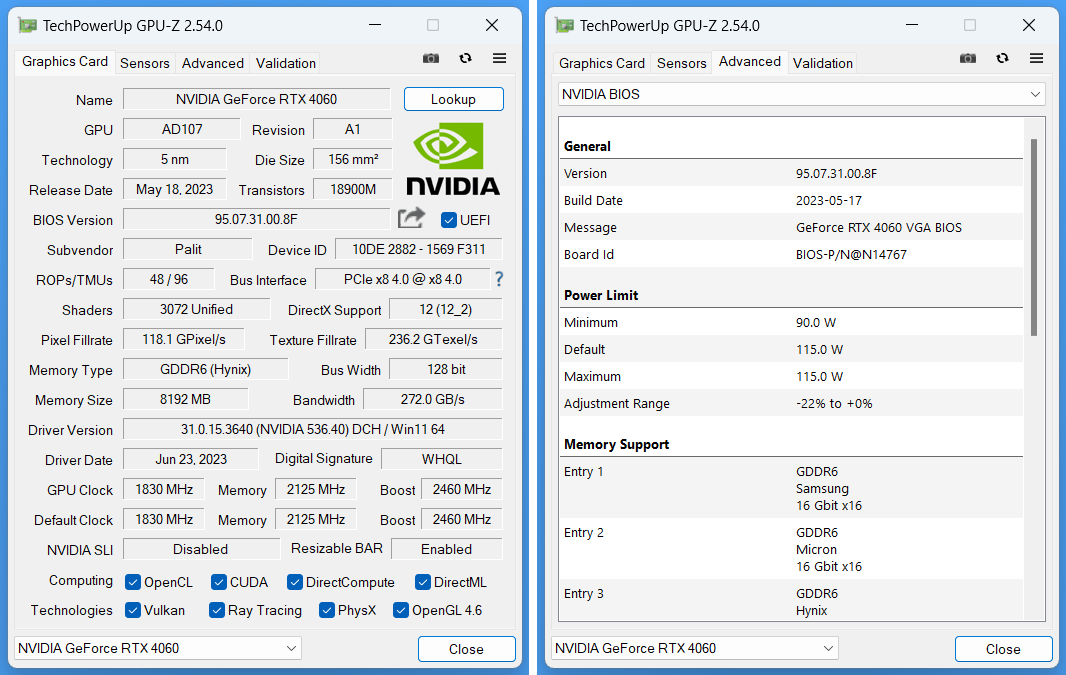Toggle the UEFI checkbox
1066x675 pixels.
click(x=449, y=220)
